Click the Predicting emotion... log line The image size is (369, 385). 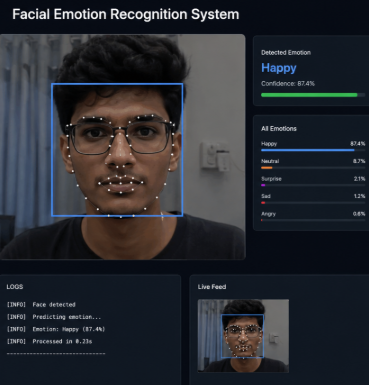point(54,317)
